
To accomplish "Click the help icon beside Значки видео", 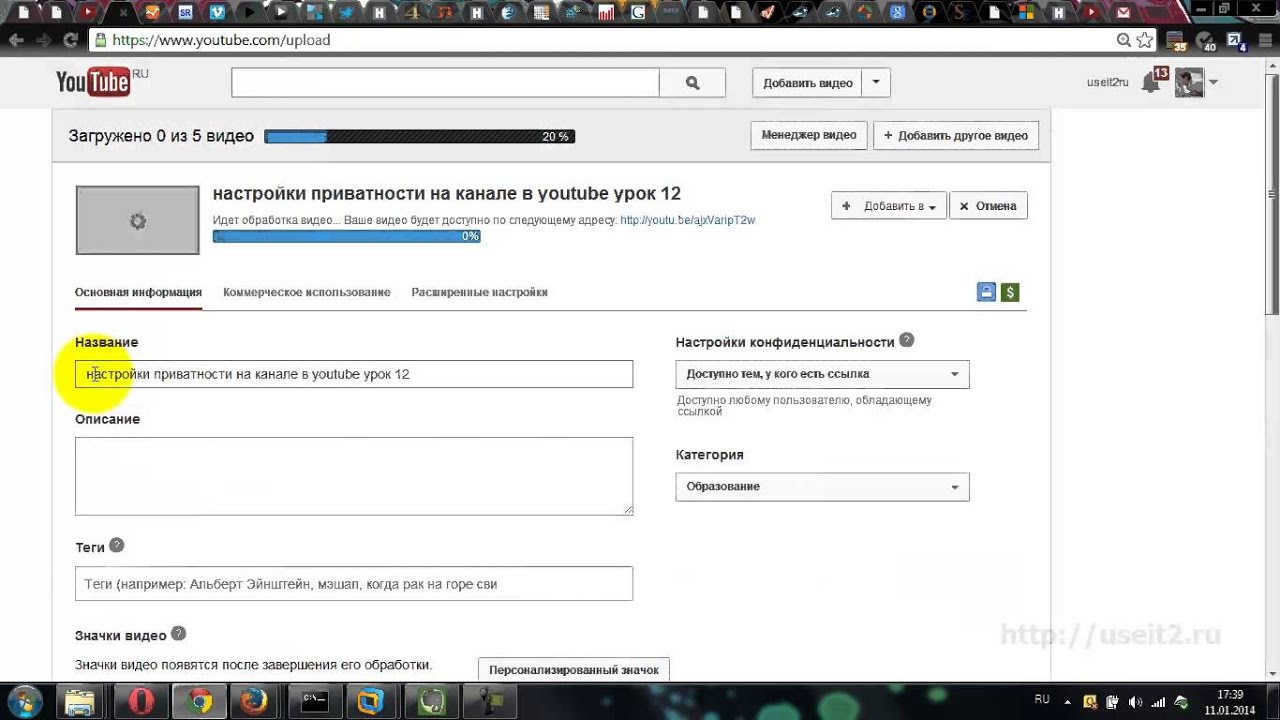I will coord(178,633).
